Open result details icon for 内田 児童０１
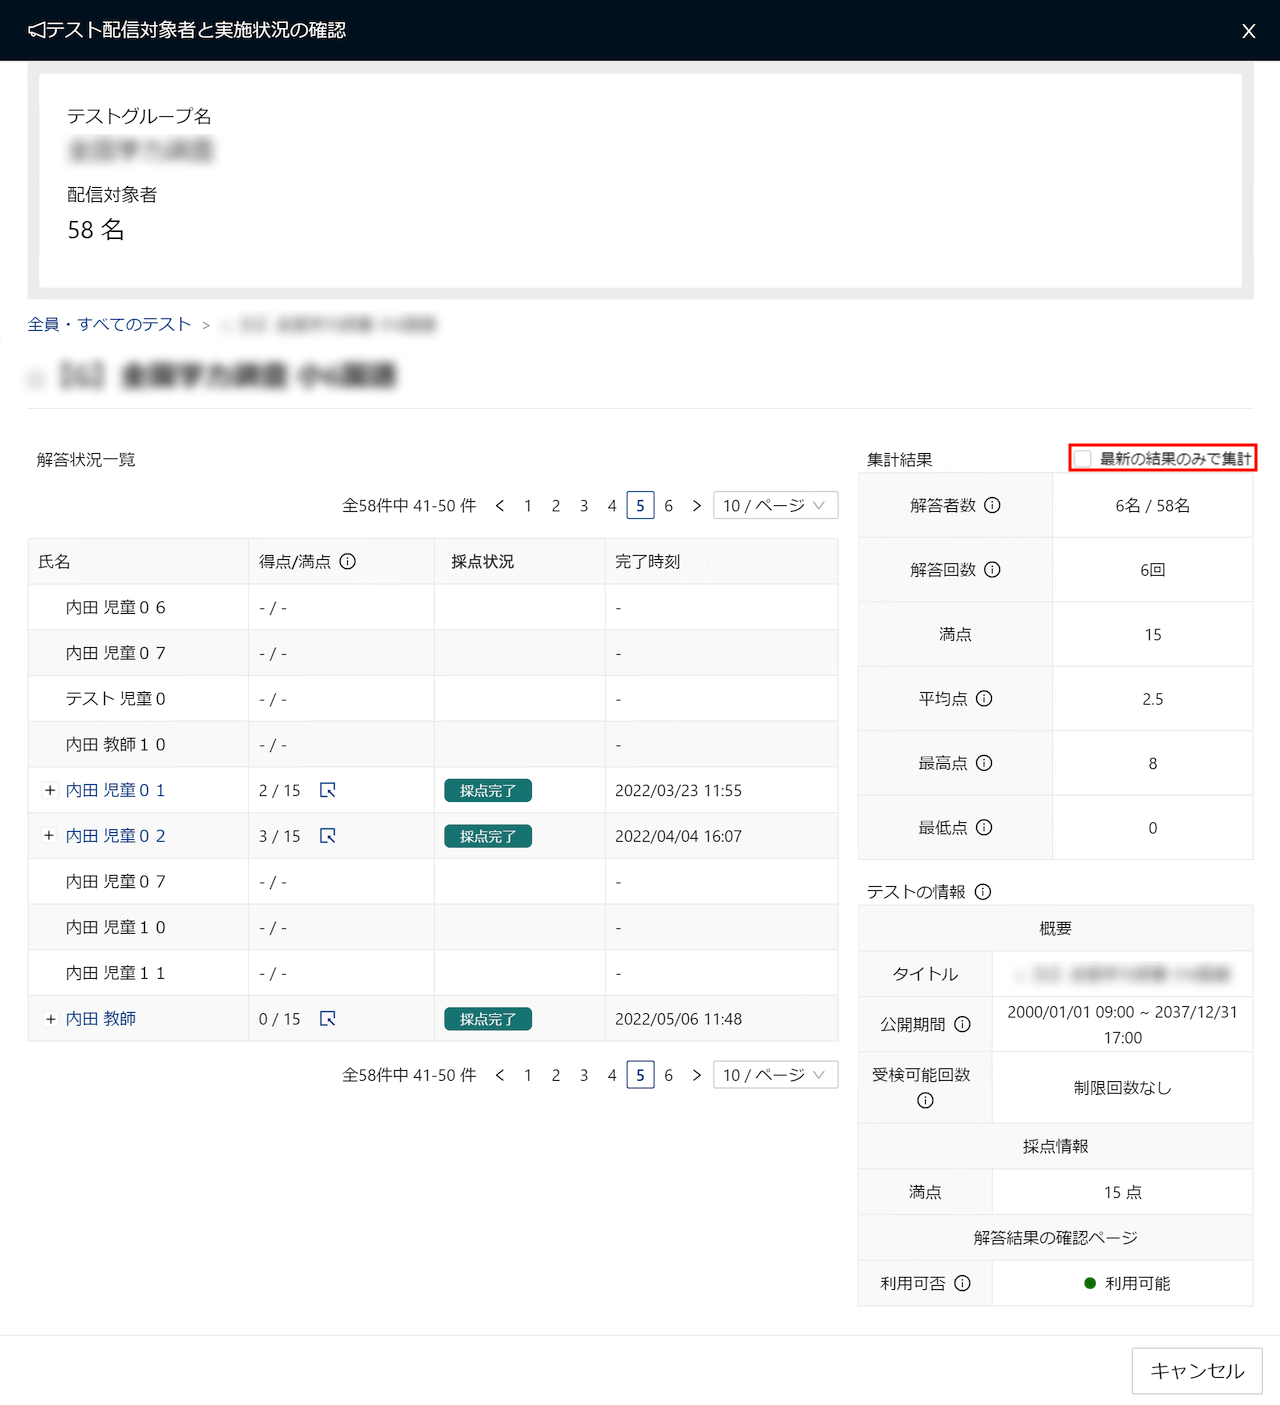This screenshot has width=1280, height=1405. pos(327,790)
